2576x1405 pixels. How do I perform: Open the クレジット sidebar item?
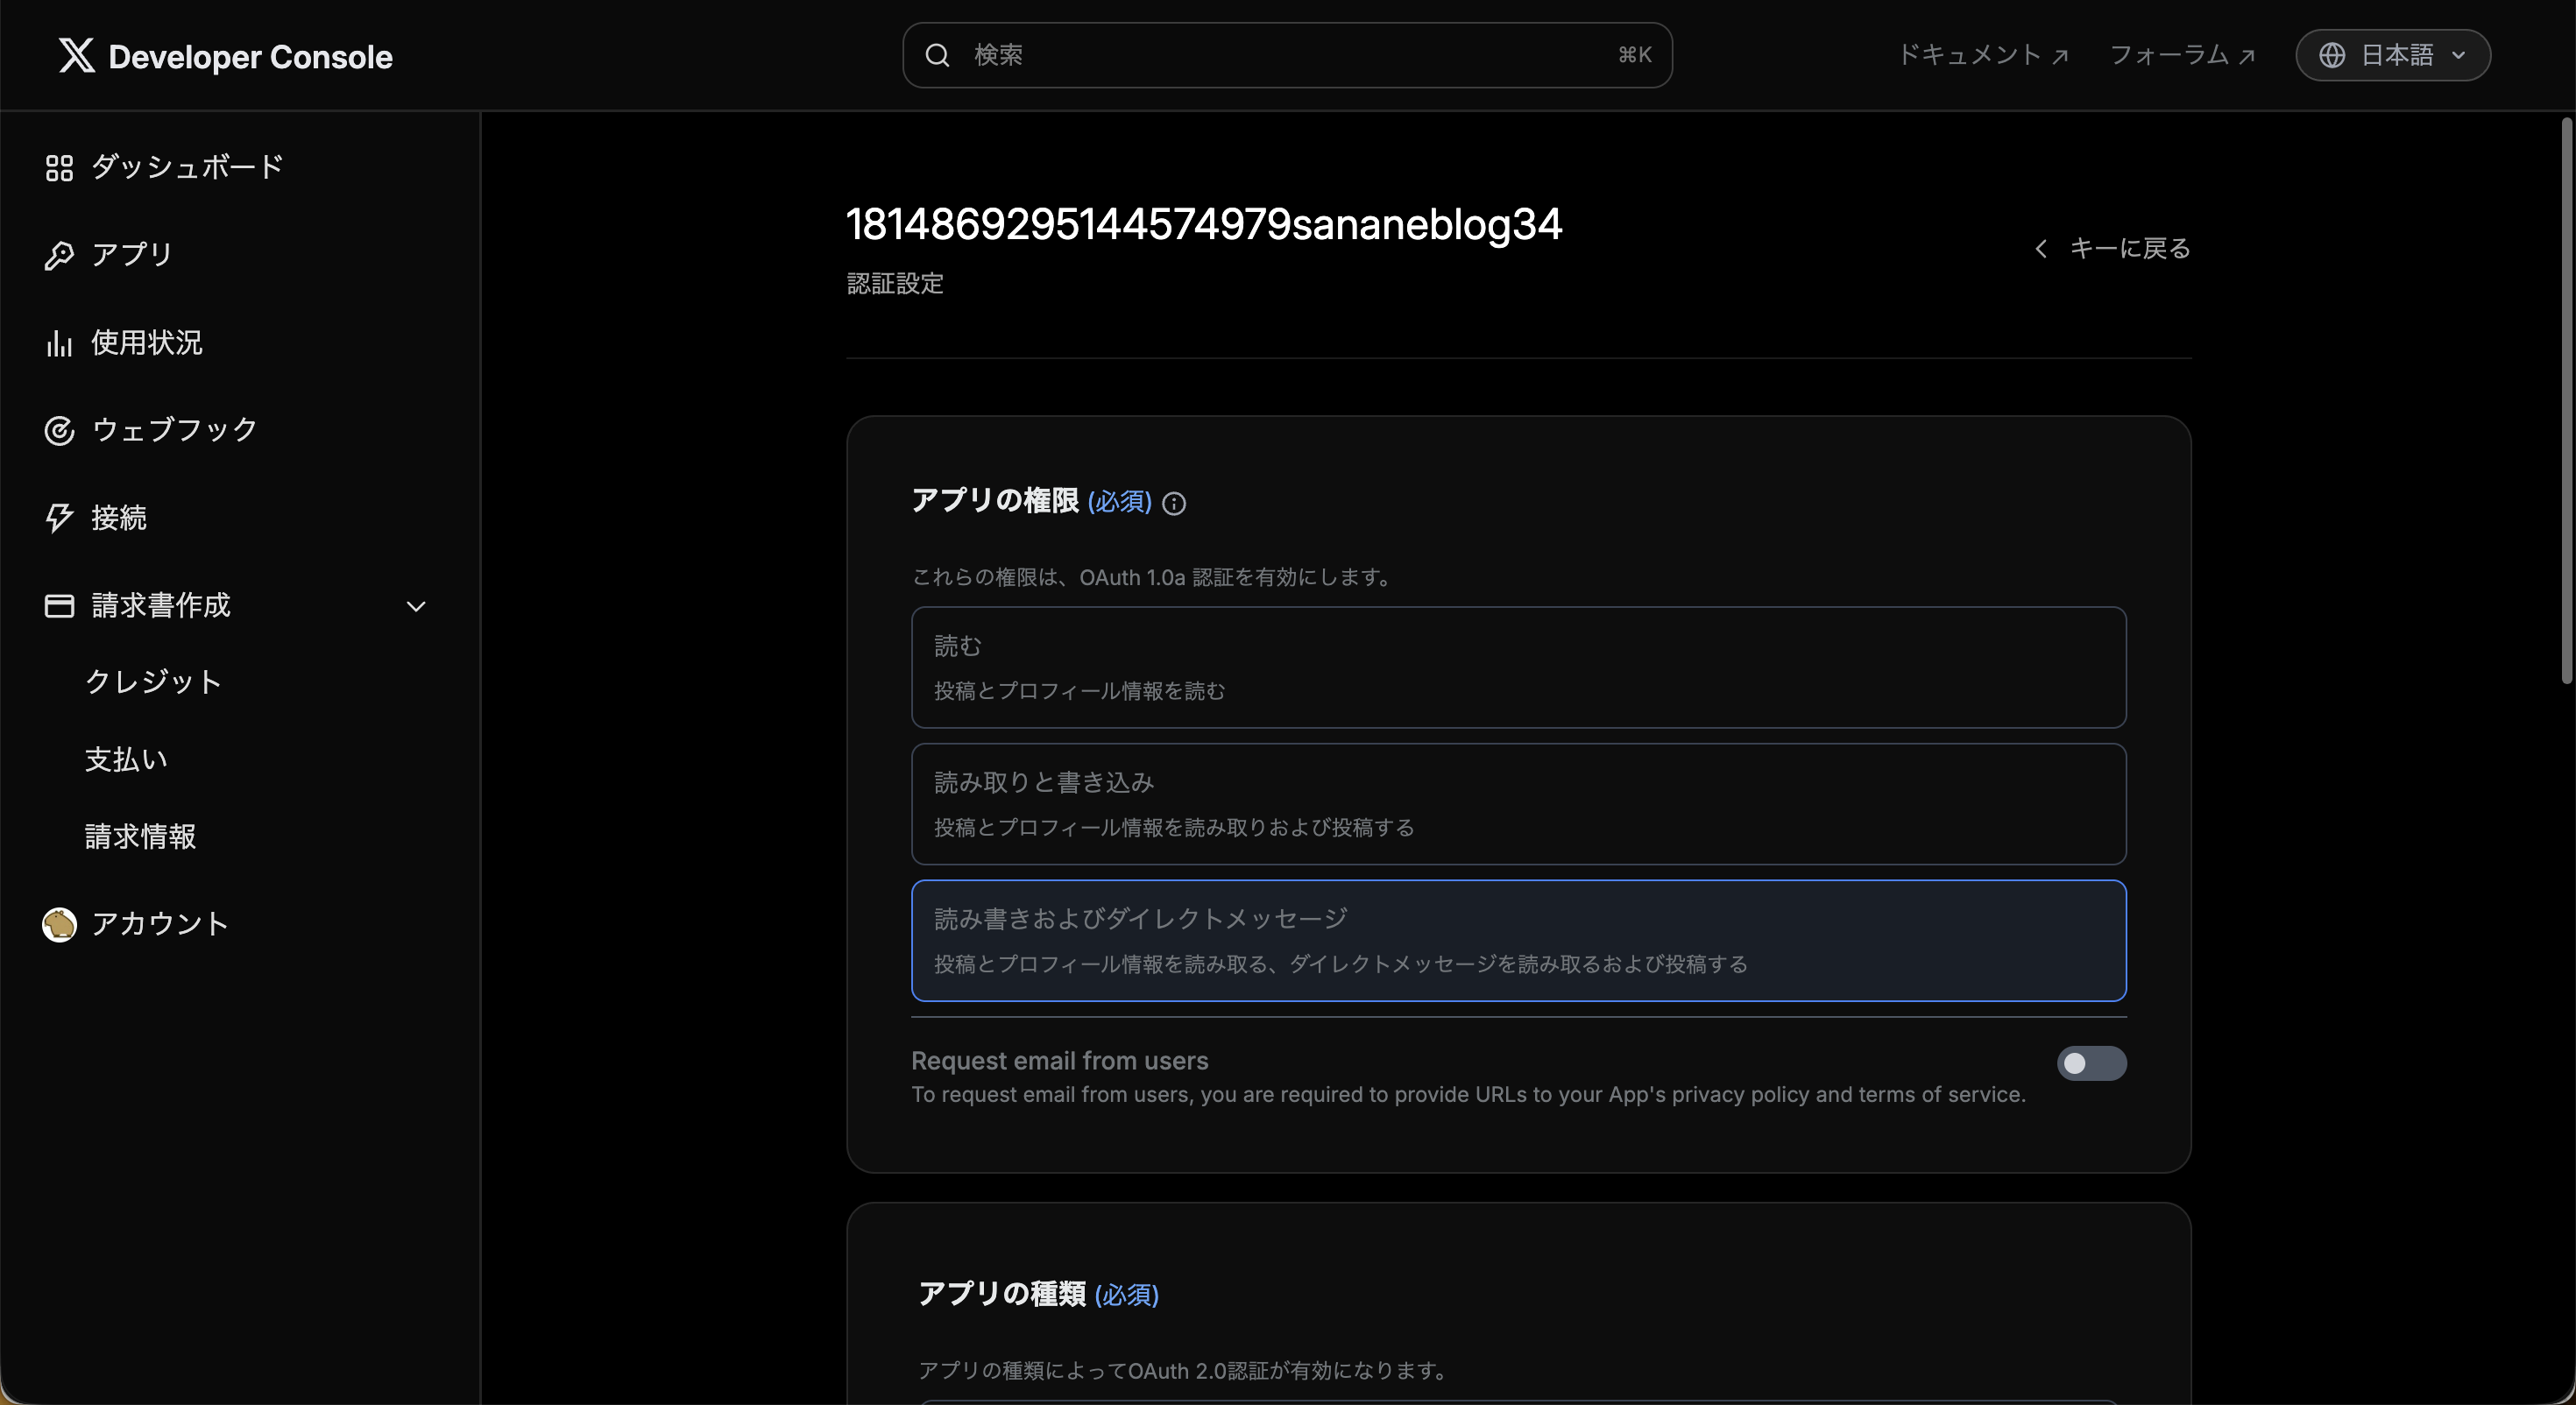pos(153,682)
